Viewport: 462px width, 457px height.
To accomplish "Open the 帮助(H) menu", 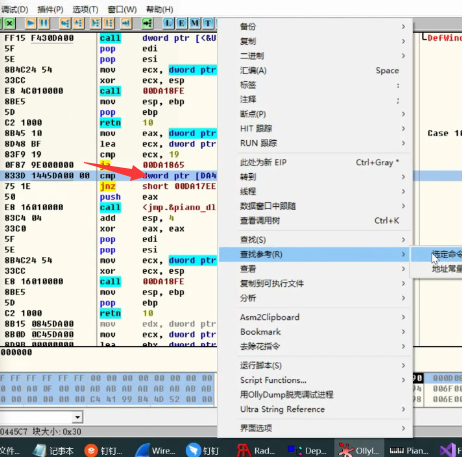I will click(x=160, y=9).
